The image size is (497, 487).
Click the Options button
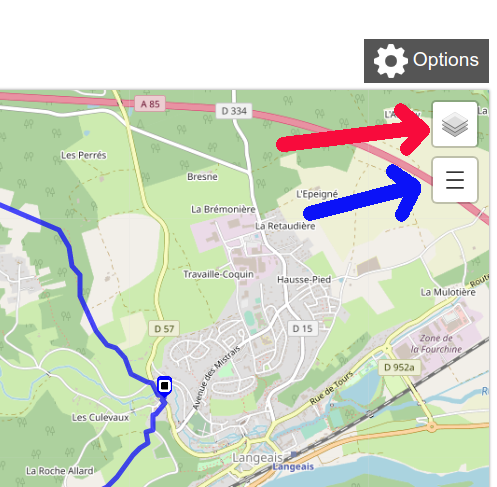(426, 61)
